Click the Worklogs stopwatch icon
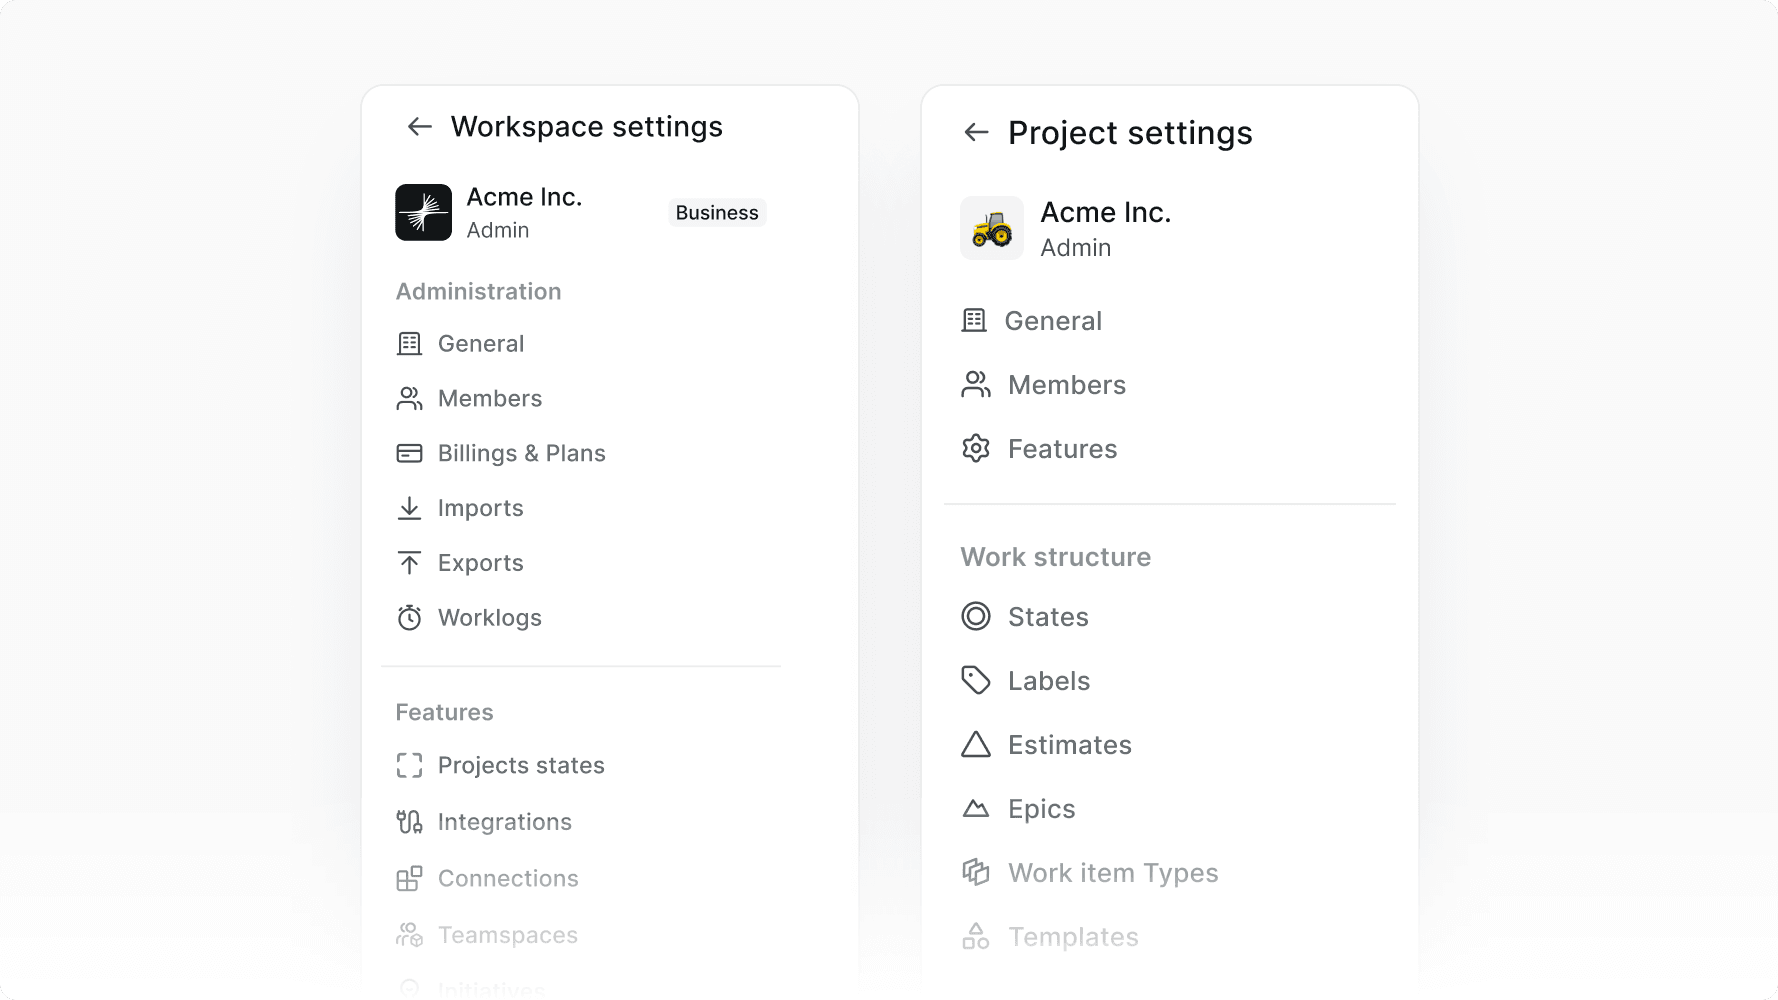Screen dimensions: 1778x1000 coord(409,617)
